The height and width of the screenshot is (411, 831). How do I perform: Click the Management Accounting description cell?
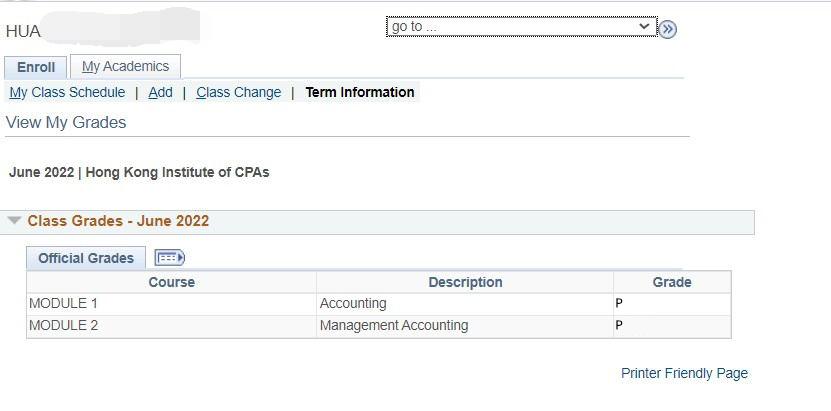pos(393,325)
